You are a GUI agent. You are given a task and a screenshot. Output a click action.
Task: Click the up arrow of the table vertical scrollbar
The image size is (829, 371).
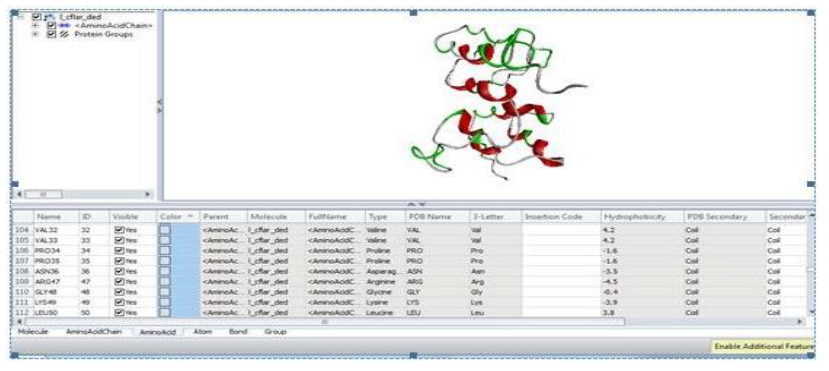(812, 216)
